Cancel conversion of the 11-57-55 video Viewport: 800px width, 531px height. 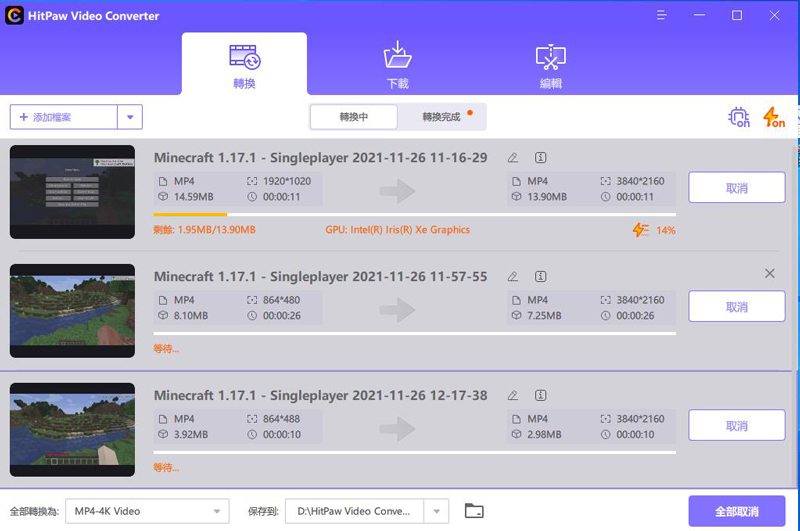(737, 306)
